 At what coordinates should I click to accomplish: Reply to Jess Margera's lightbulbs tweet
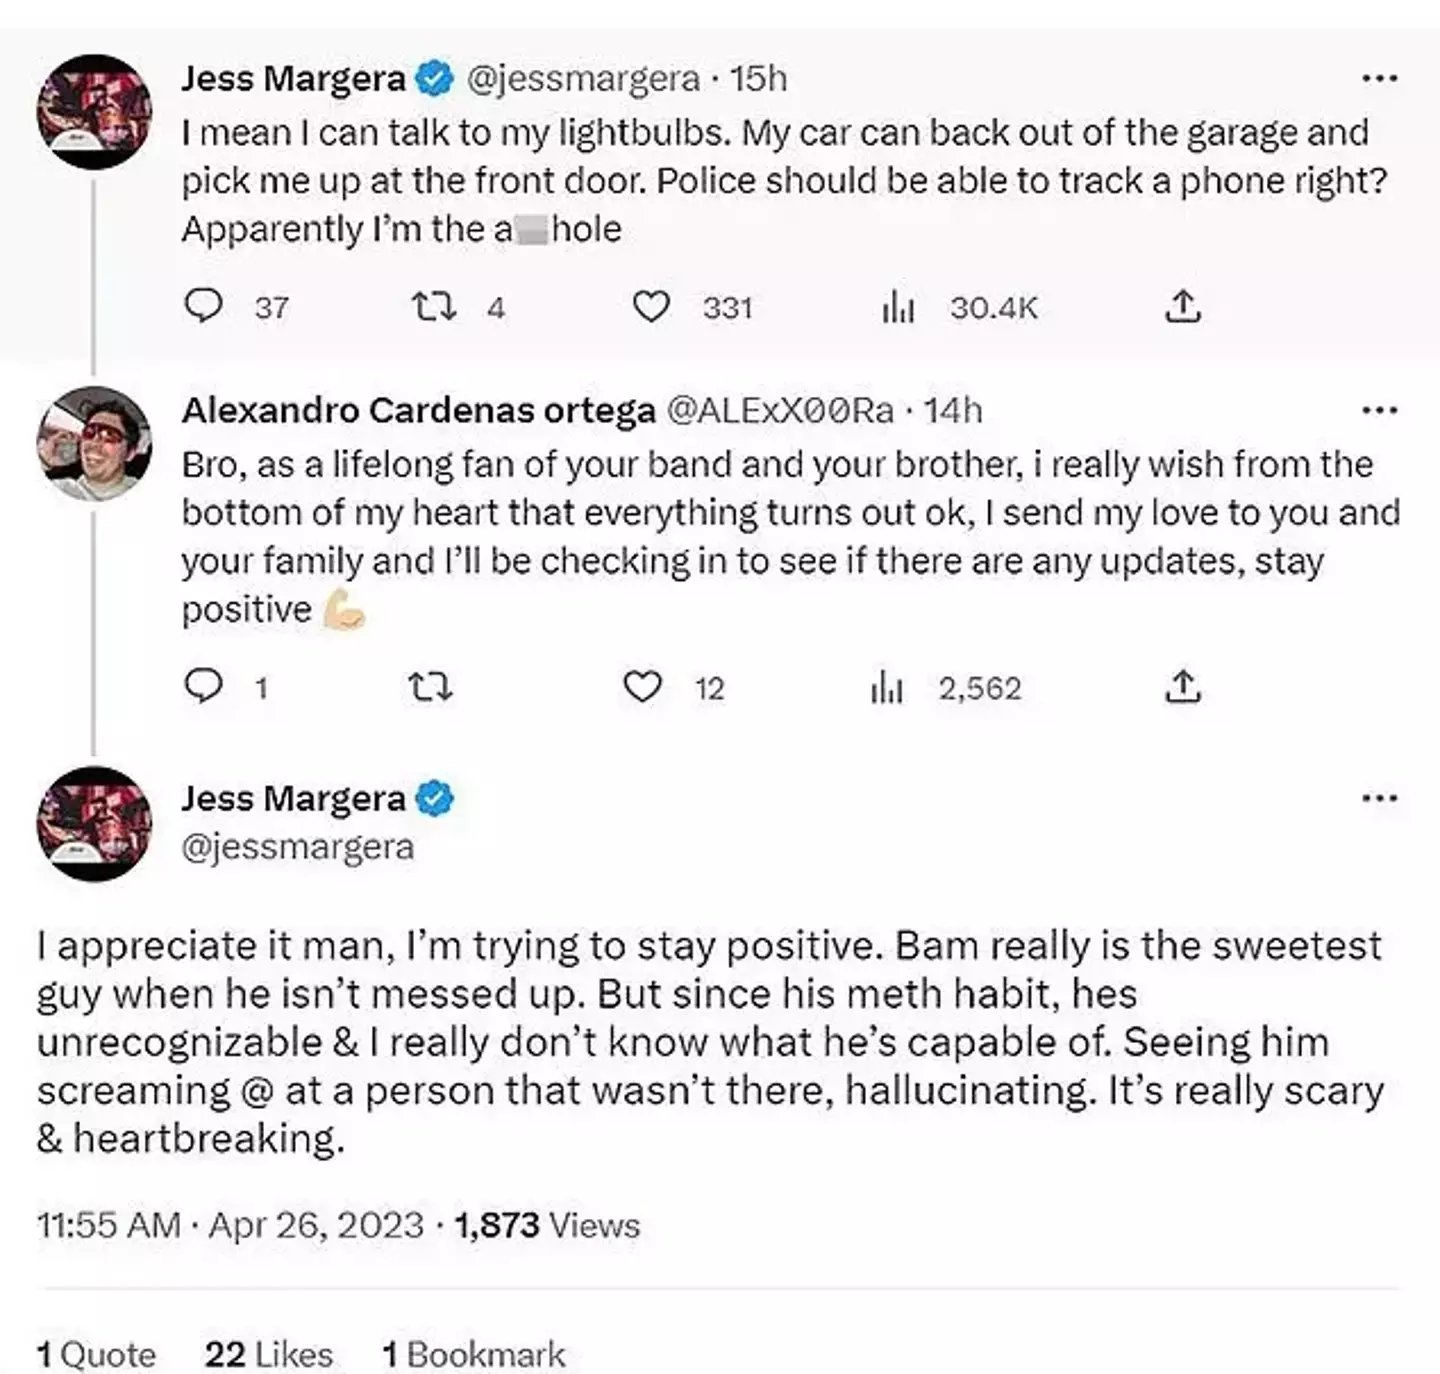coord(204,306)
